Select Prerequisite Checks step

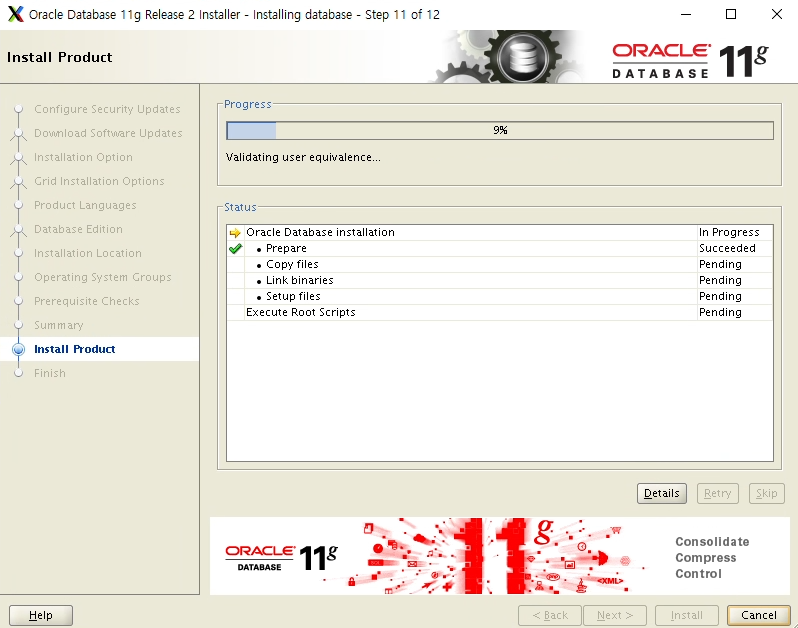pyautogui.click(x=87, y=301)
